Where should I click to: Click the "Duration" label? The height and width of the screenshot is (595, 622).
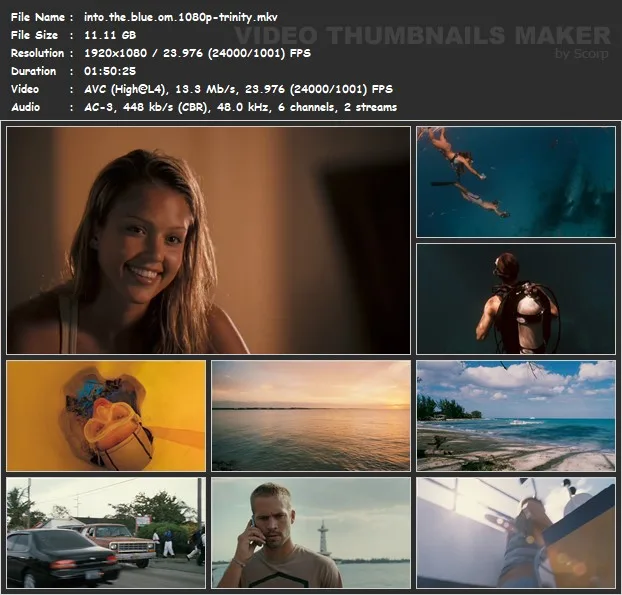pos(33,71)
